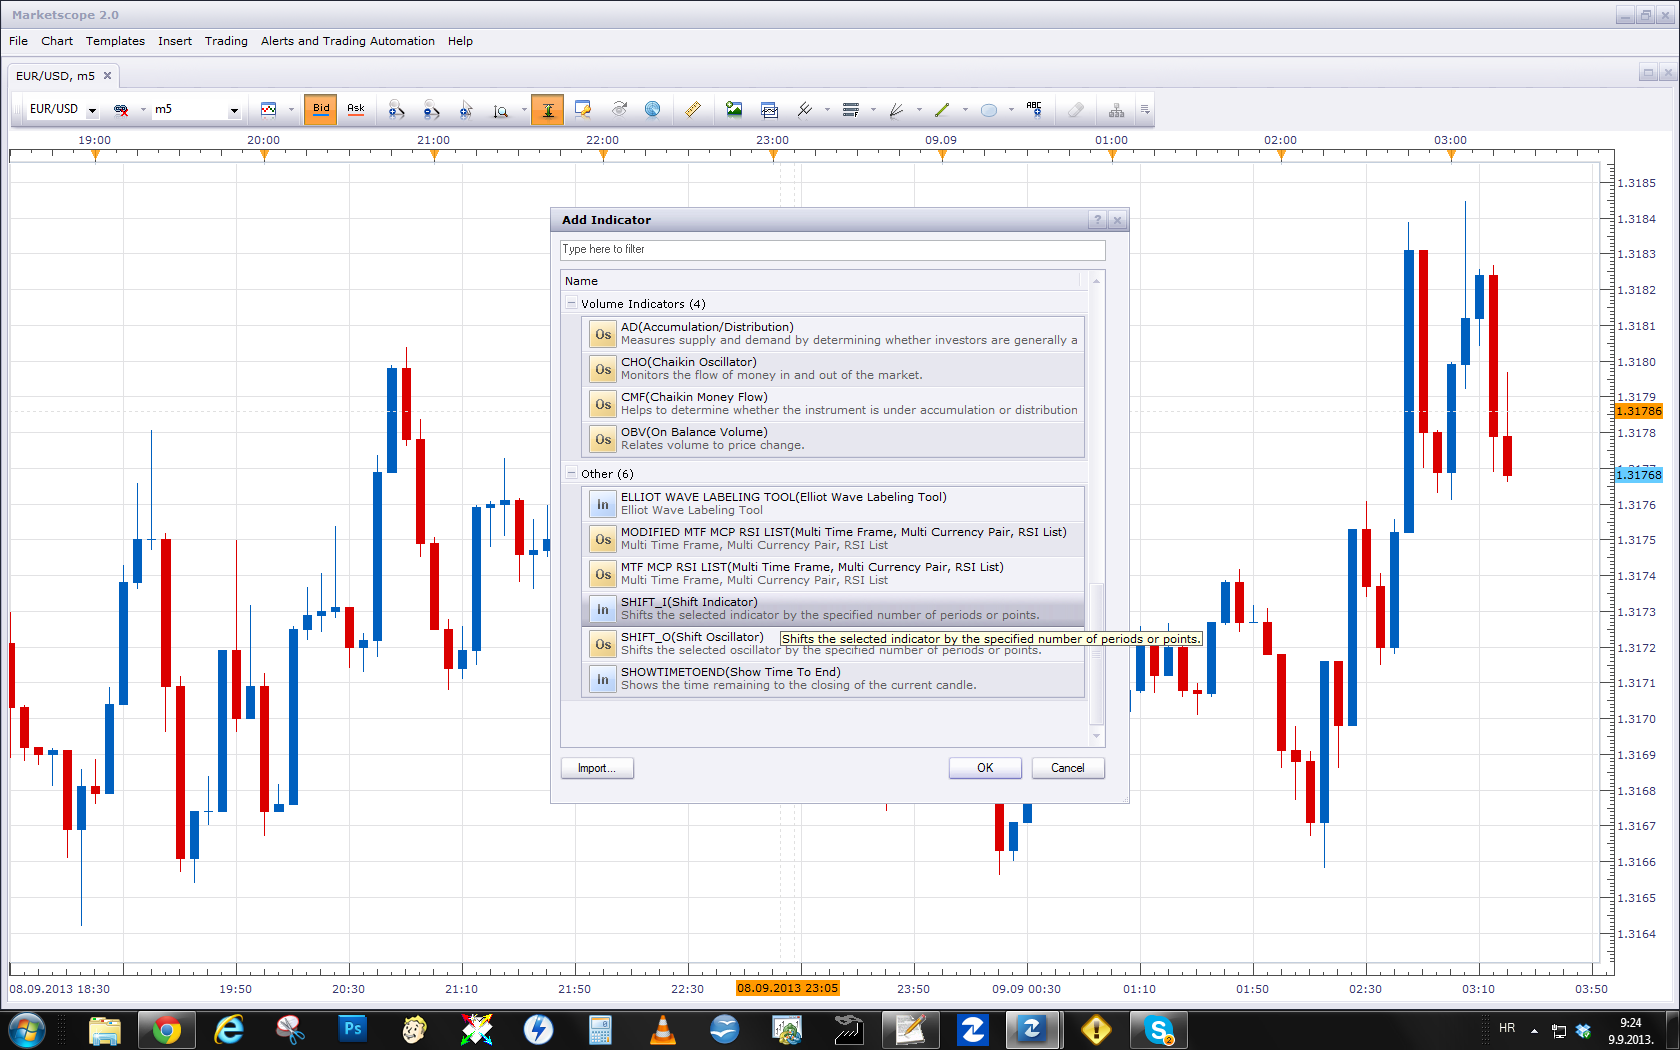Confirm with the OK button
1680x1050 pixels.
click(x=985, y=768)
